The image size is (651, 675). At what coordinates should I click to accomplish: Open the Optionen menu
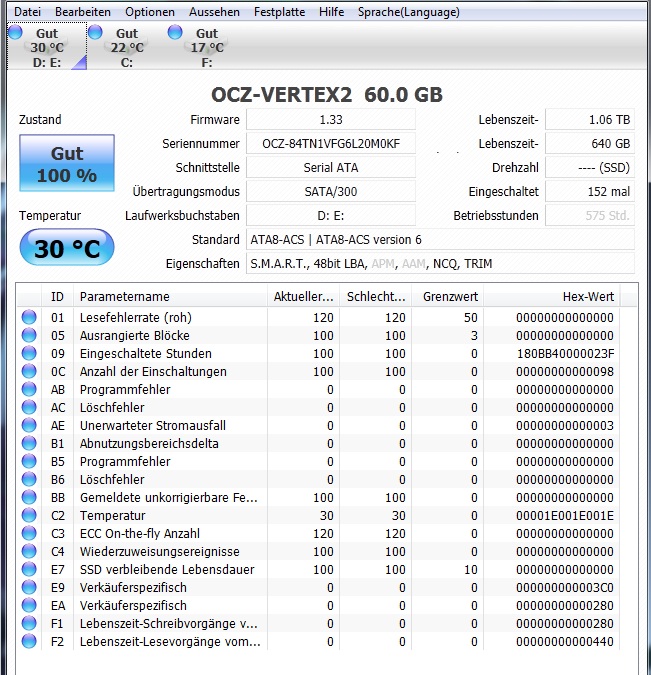150,12
